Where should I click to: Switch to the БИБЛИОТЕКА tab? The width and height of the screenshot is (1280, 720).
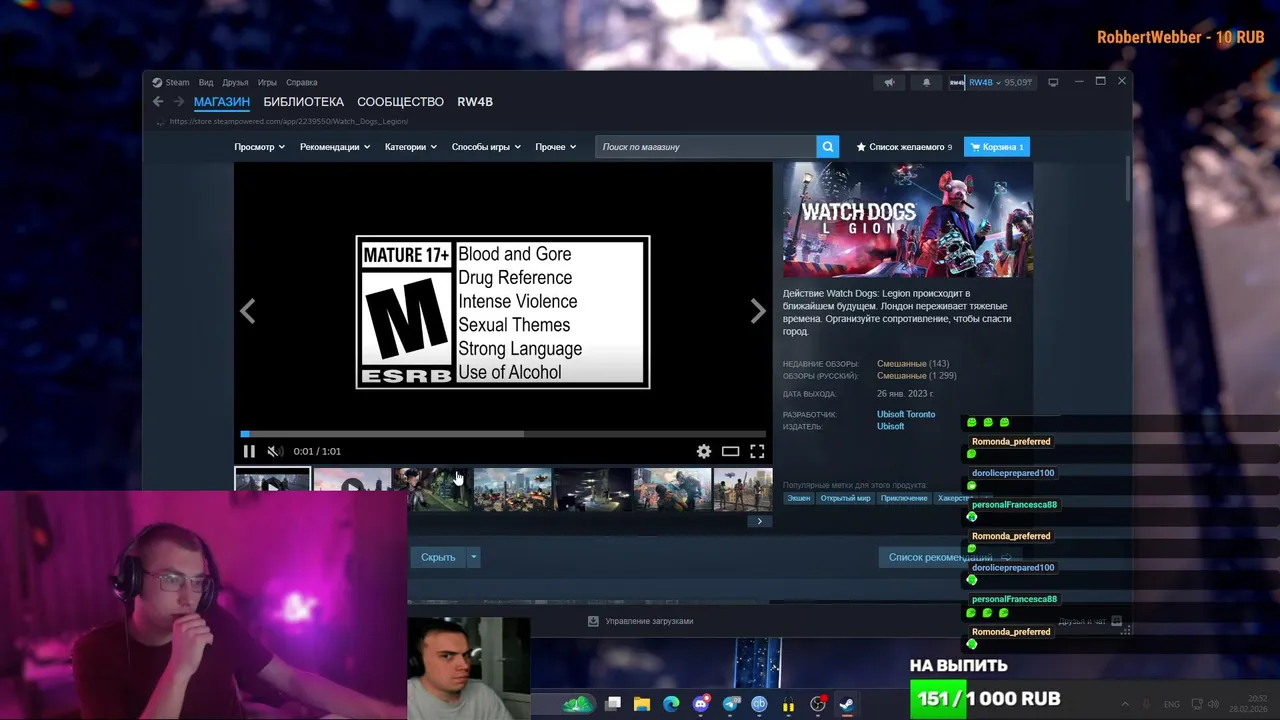coord(303,102)
